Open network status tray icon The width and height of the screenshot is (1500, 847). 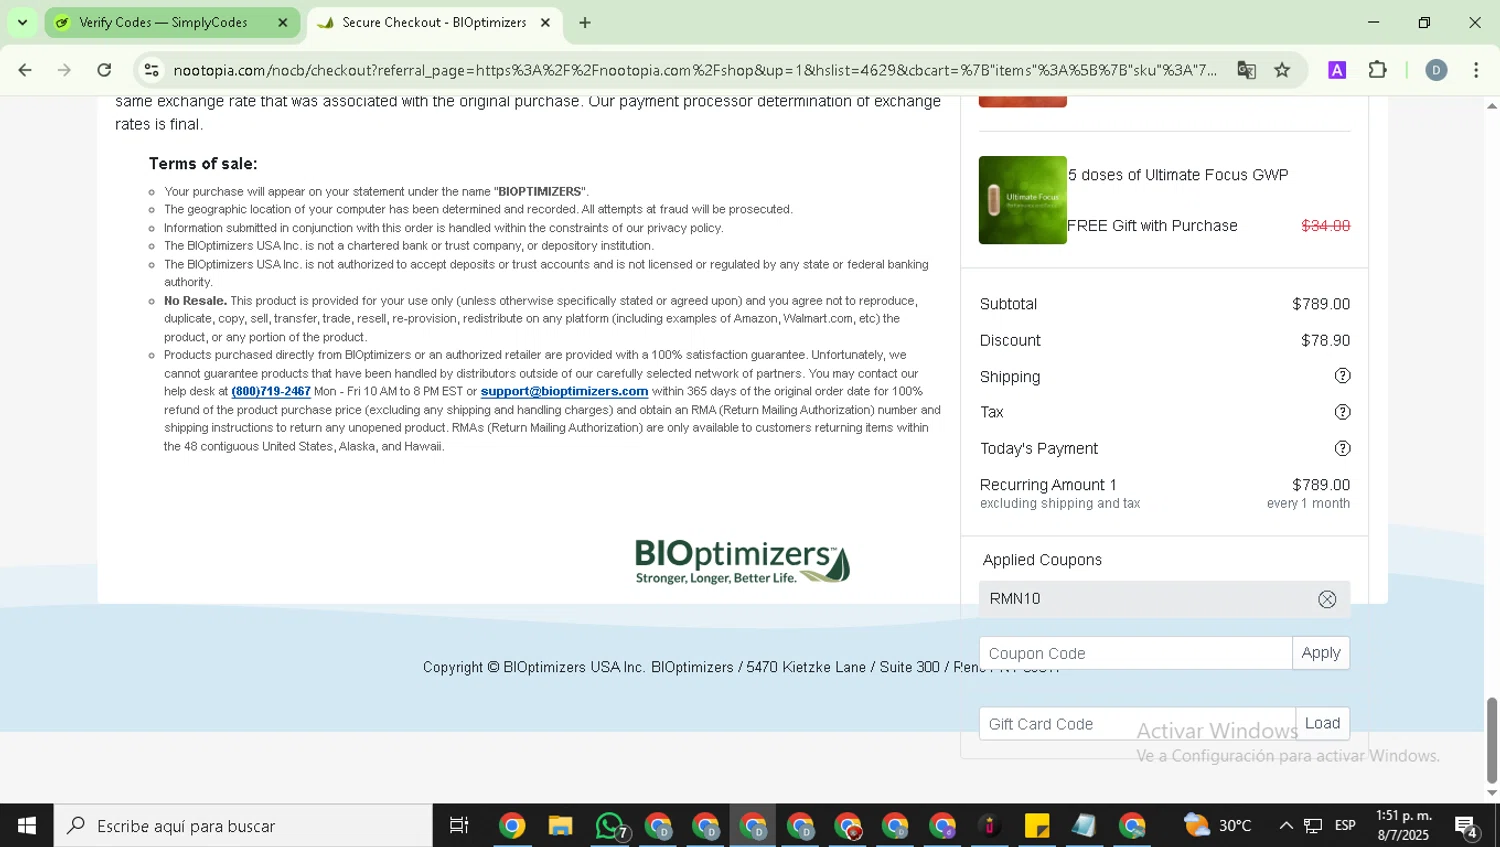pyautogui.click(x=1313, y=826)
